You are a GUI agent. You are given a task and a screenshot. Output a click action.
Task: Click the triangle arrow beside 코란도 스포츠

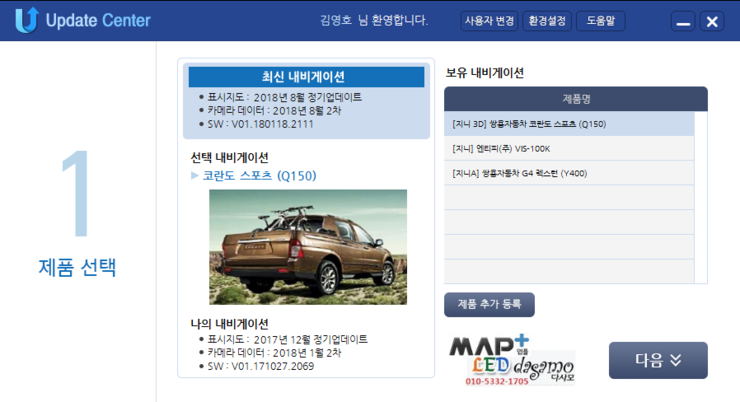coord(194,176)
